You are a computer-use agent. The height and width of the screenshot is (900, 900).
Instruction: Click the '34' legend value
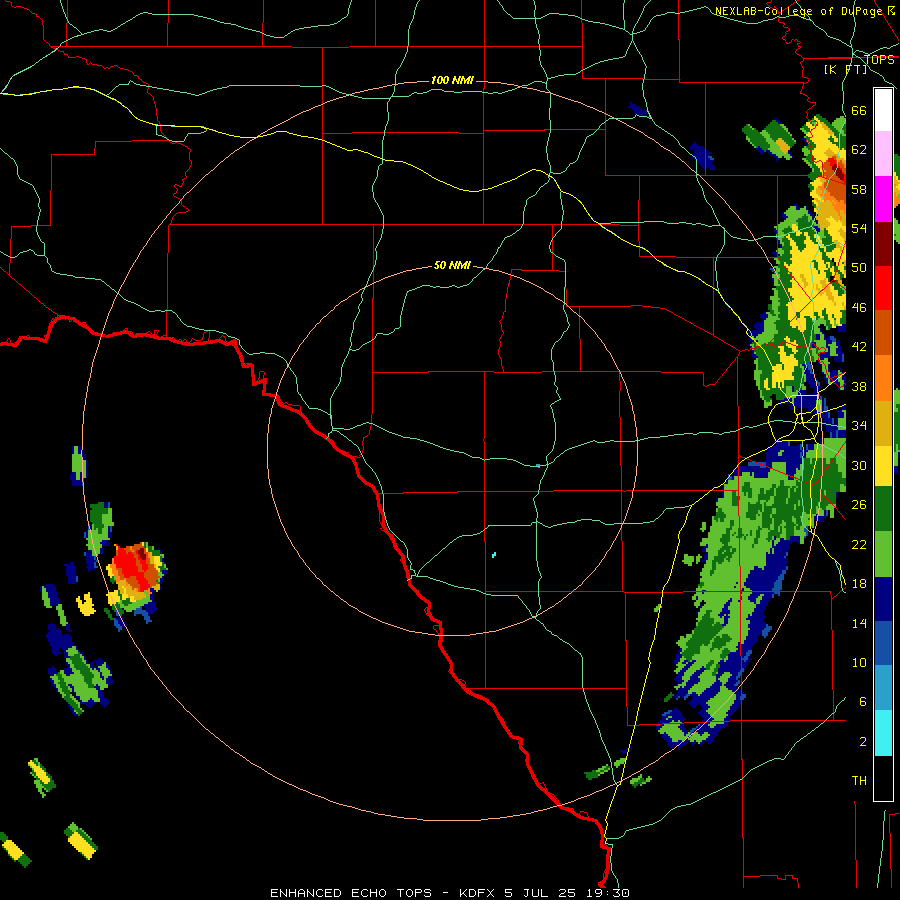859,426
